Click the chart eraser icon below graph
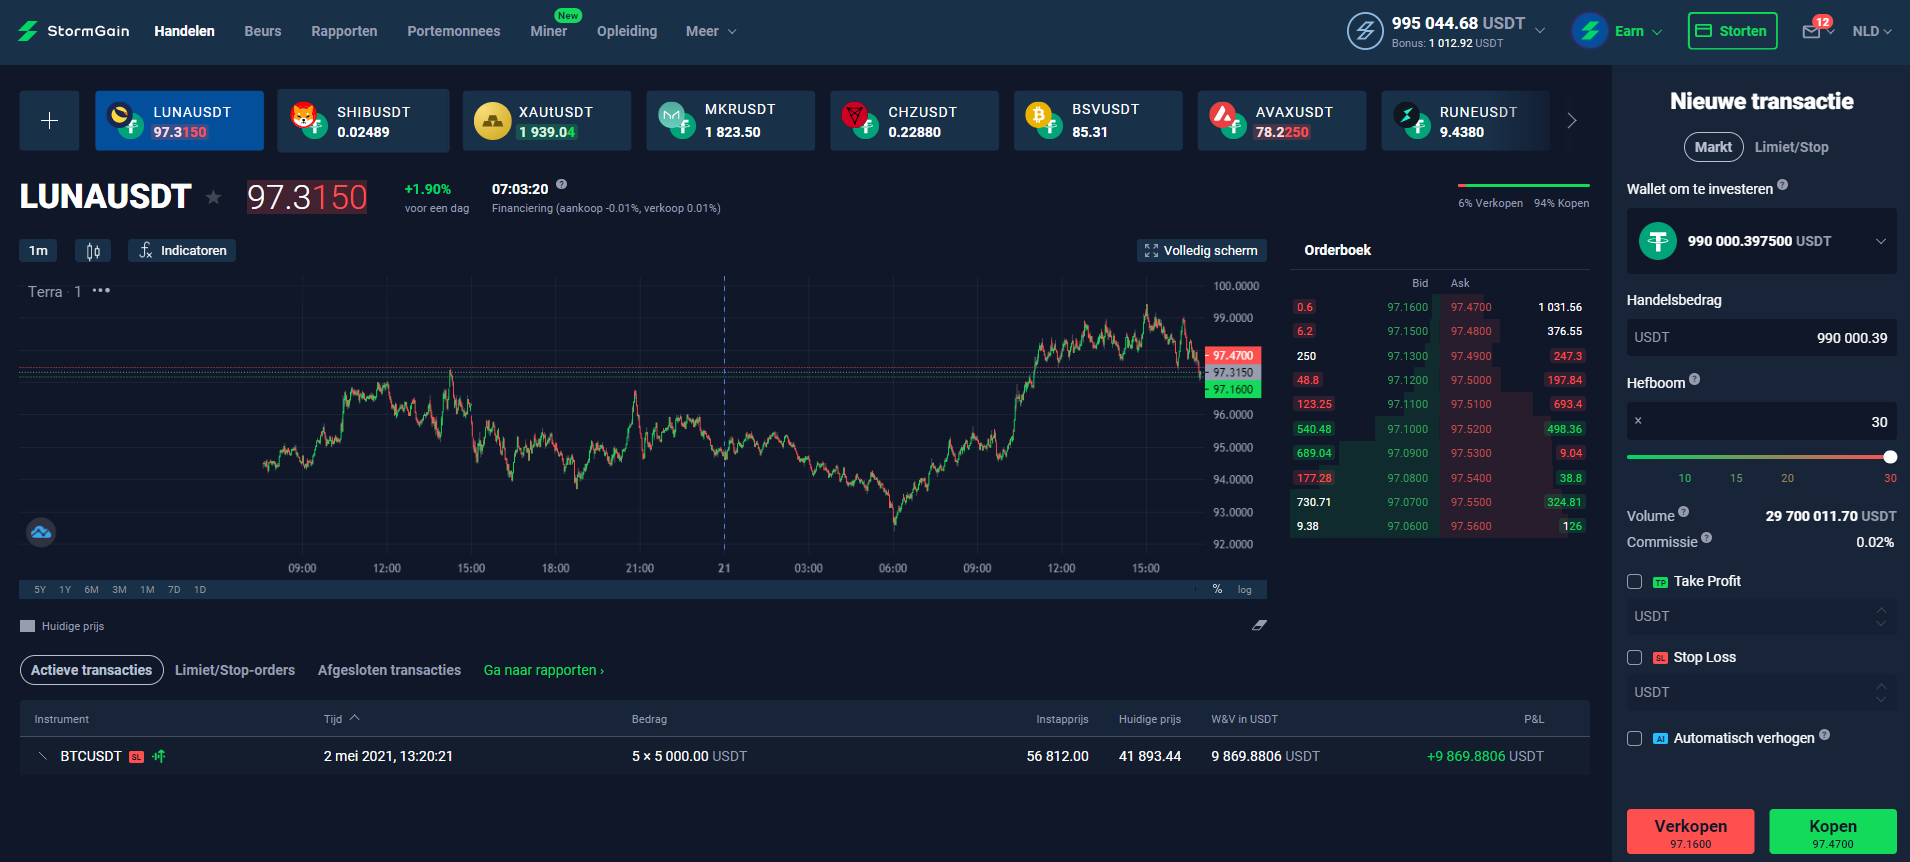The width and height of the screenshot is (1910, 862). pyautogui.click(x=1259, y=626)
